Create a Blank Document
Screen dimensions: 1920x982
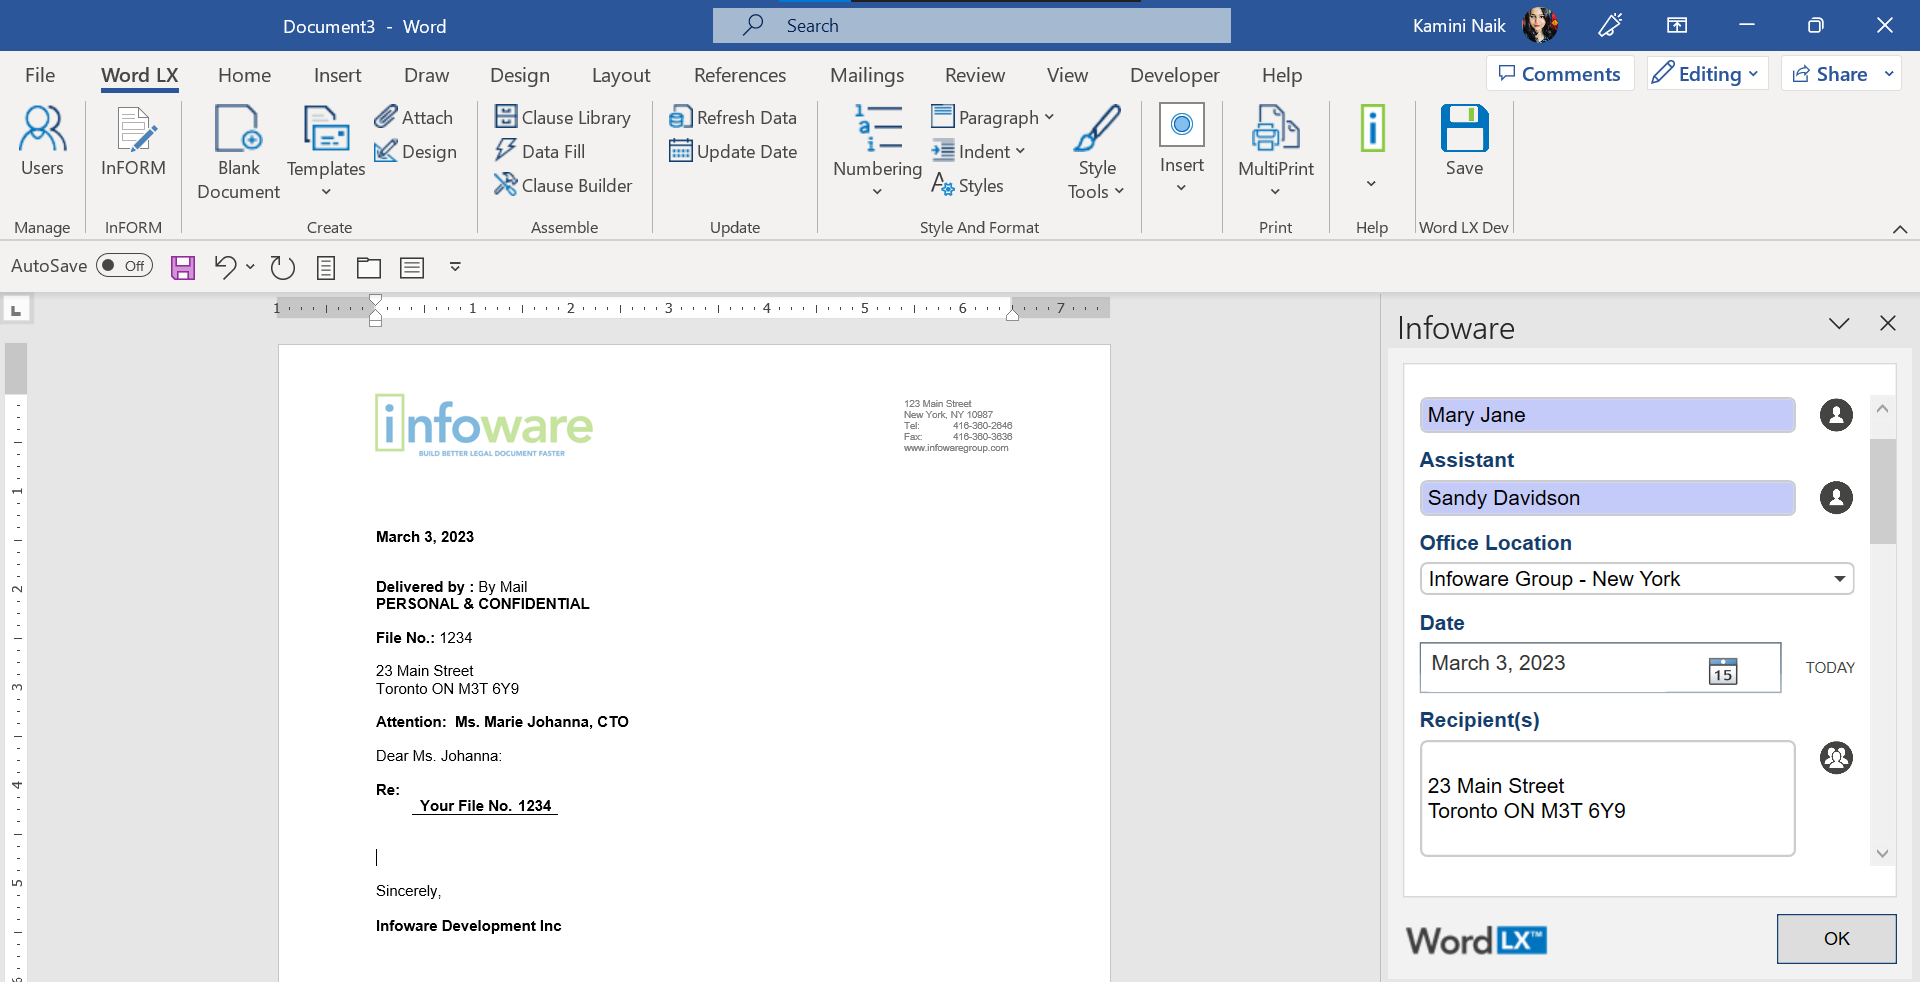point(237,150)
